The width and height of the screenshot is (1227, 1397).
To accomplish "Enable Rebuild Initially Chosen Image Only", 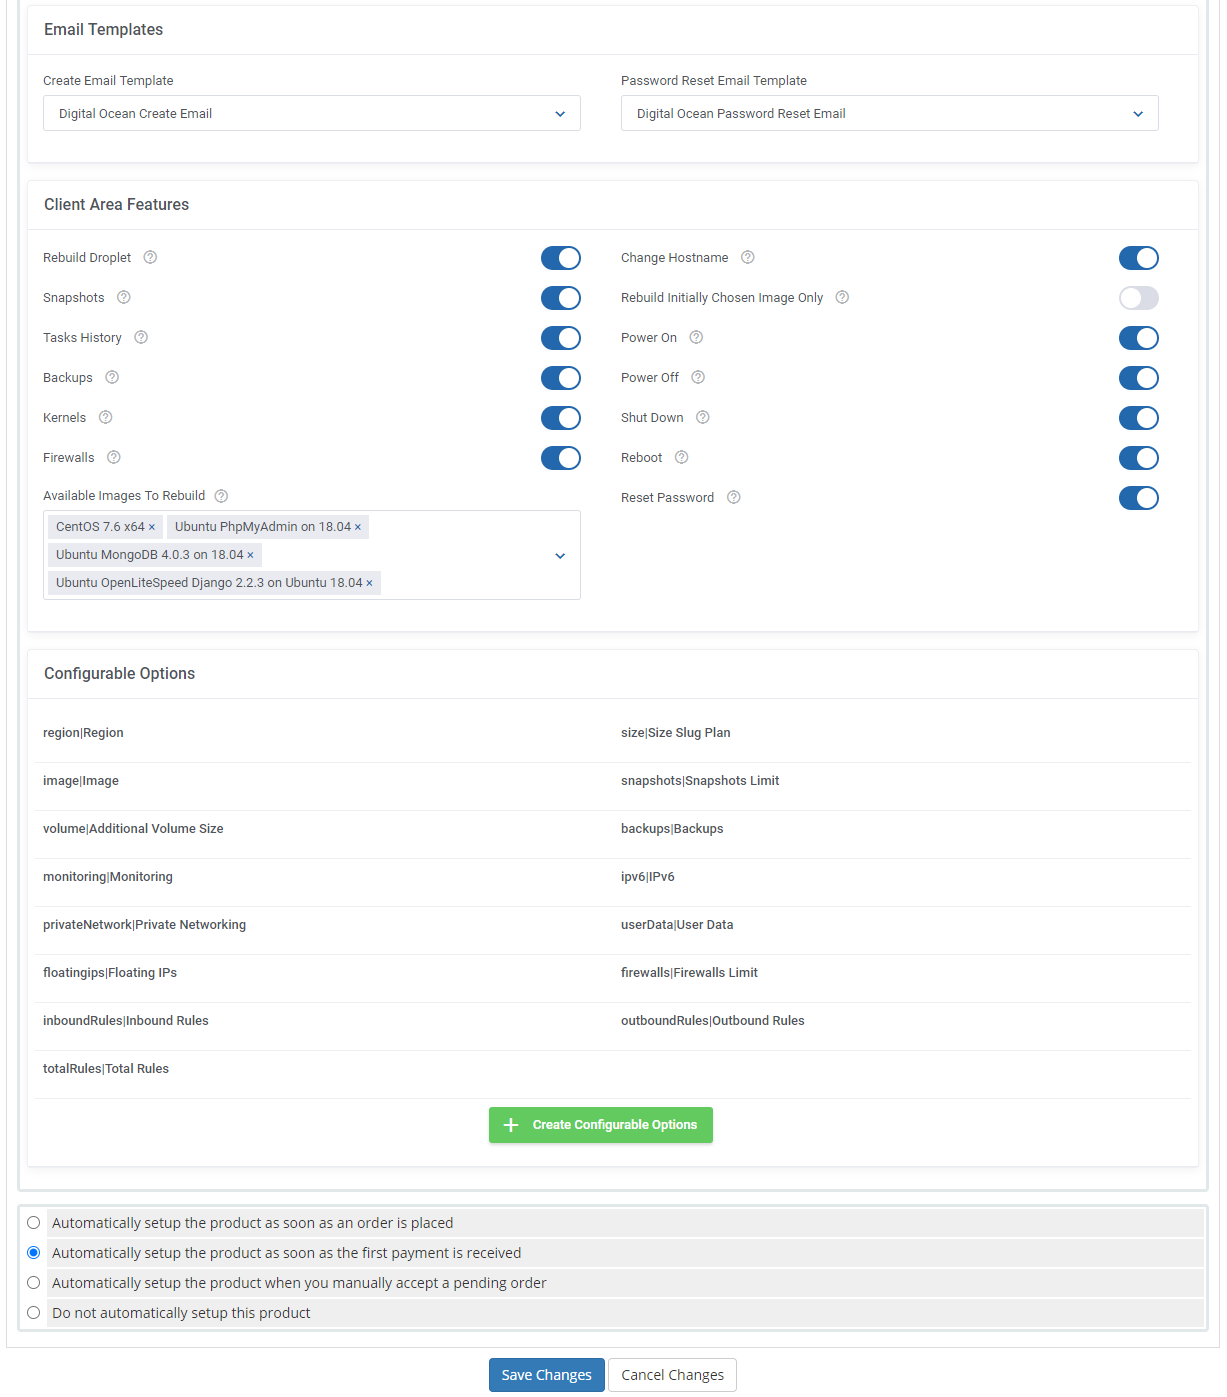I will click(x=1139, y=298).
